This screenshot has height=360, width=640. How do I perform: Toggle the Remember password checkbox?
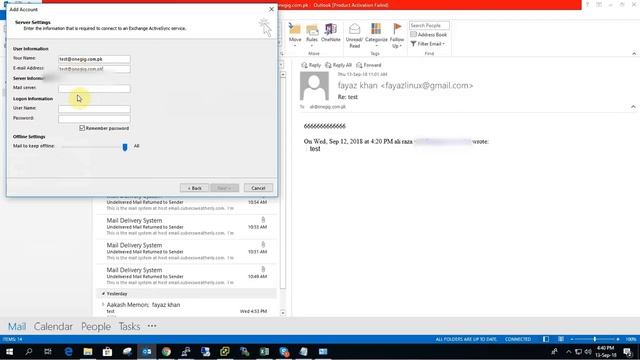[x=82, y=128]
